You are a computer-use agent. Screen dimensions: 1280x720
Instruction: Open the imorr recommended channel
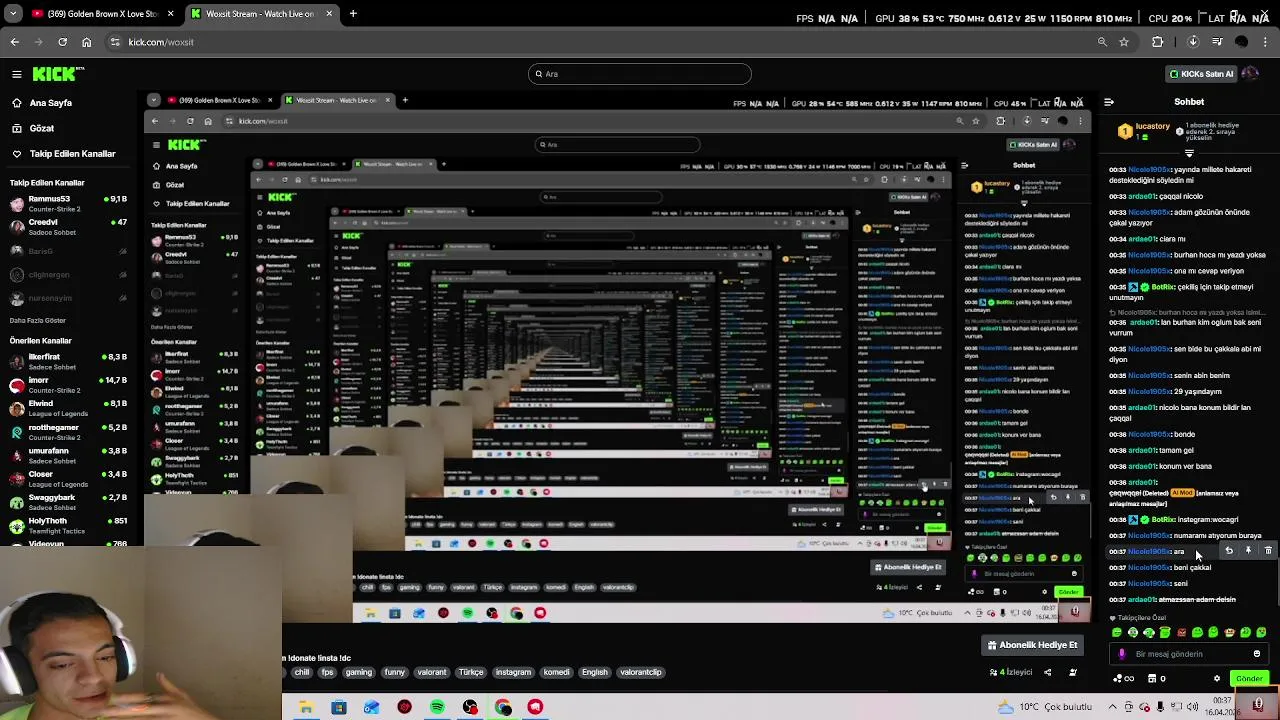(x=68, y=384)
